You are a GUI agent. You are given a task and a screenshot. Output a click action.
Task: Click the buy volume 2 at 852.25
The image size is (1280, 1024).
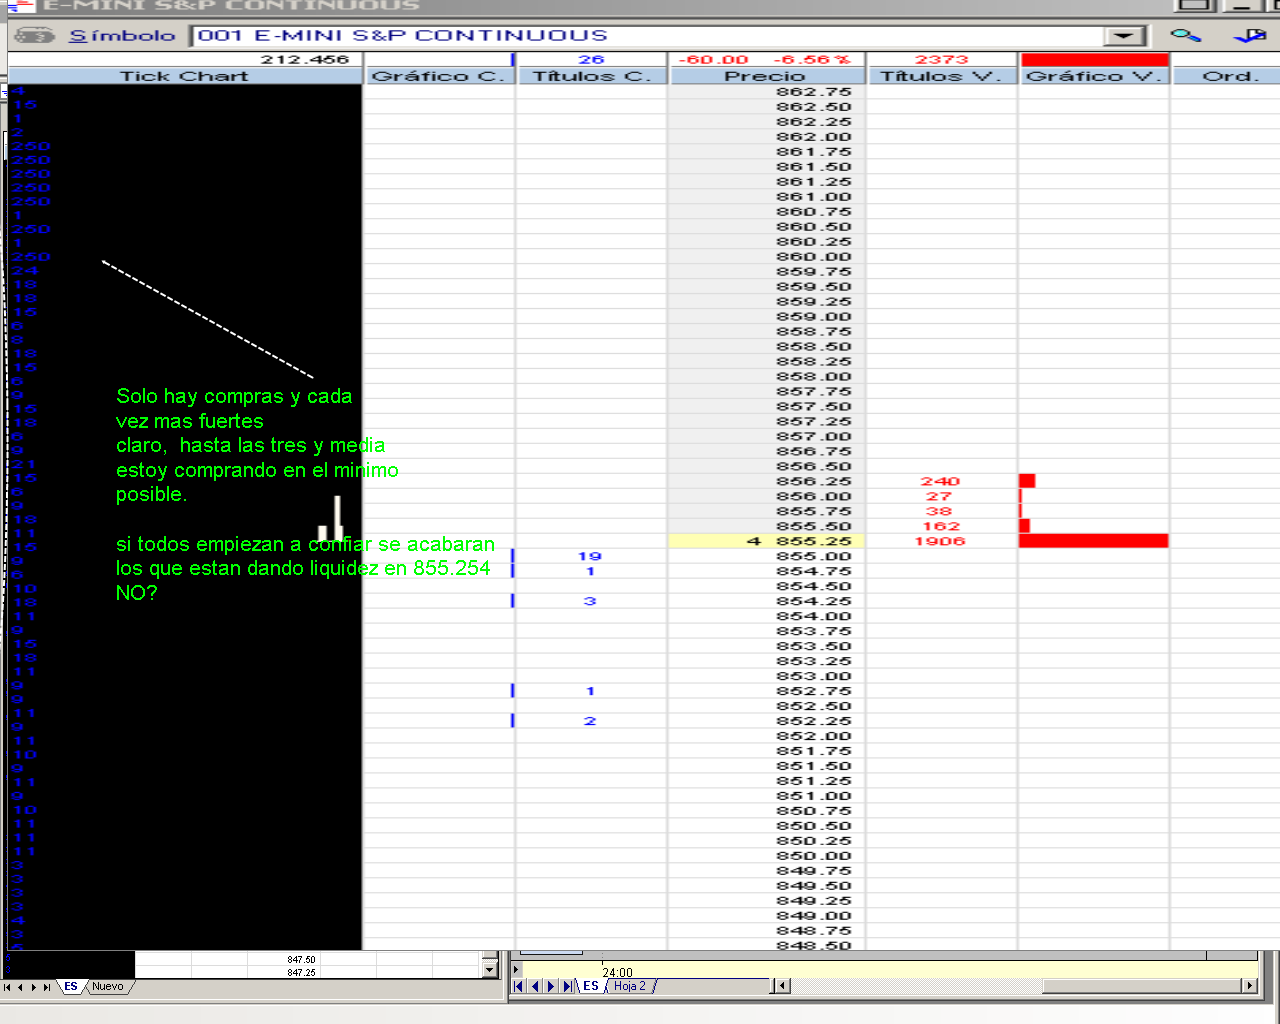tap(590, 721)
